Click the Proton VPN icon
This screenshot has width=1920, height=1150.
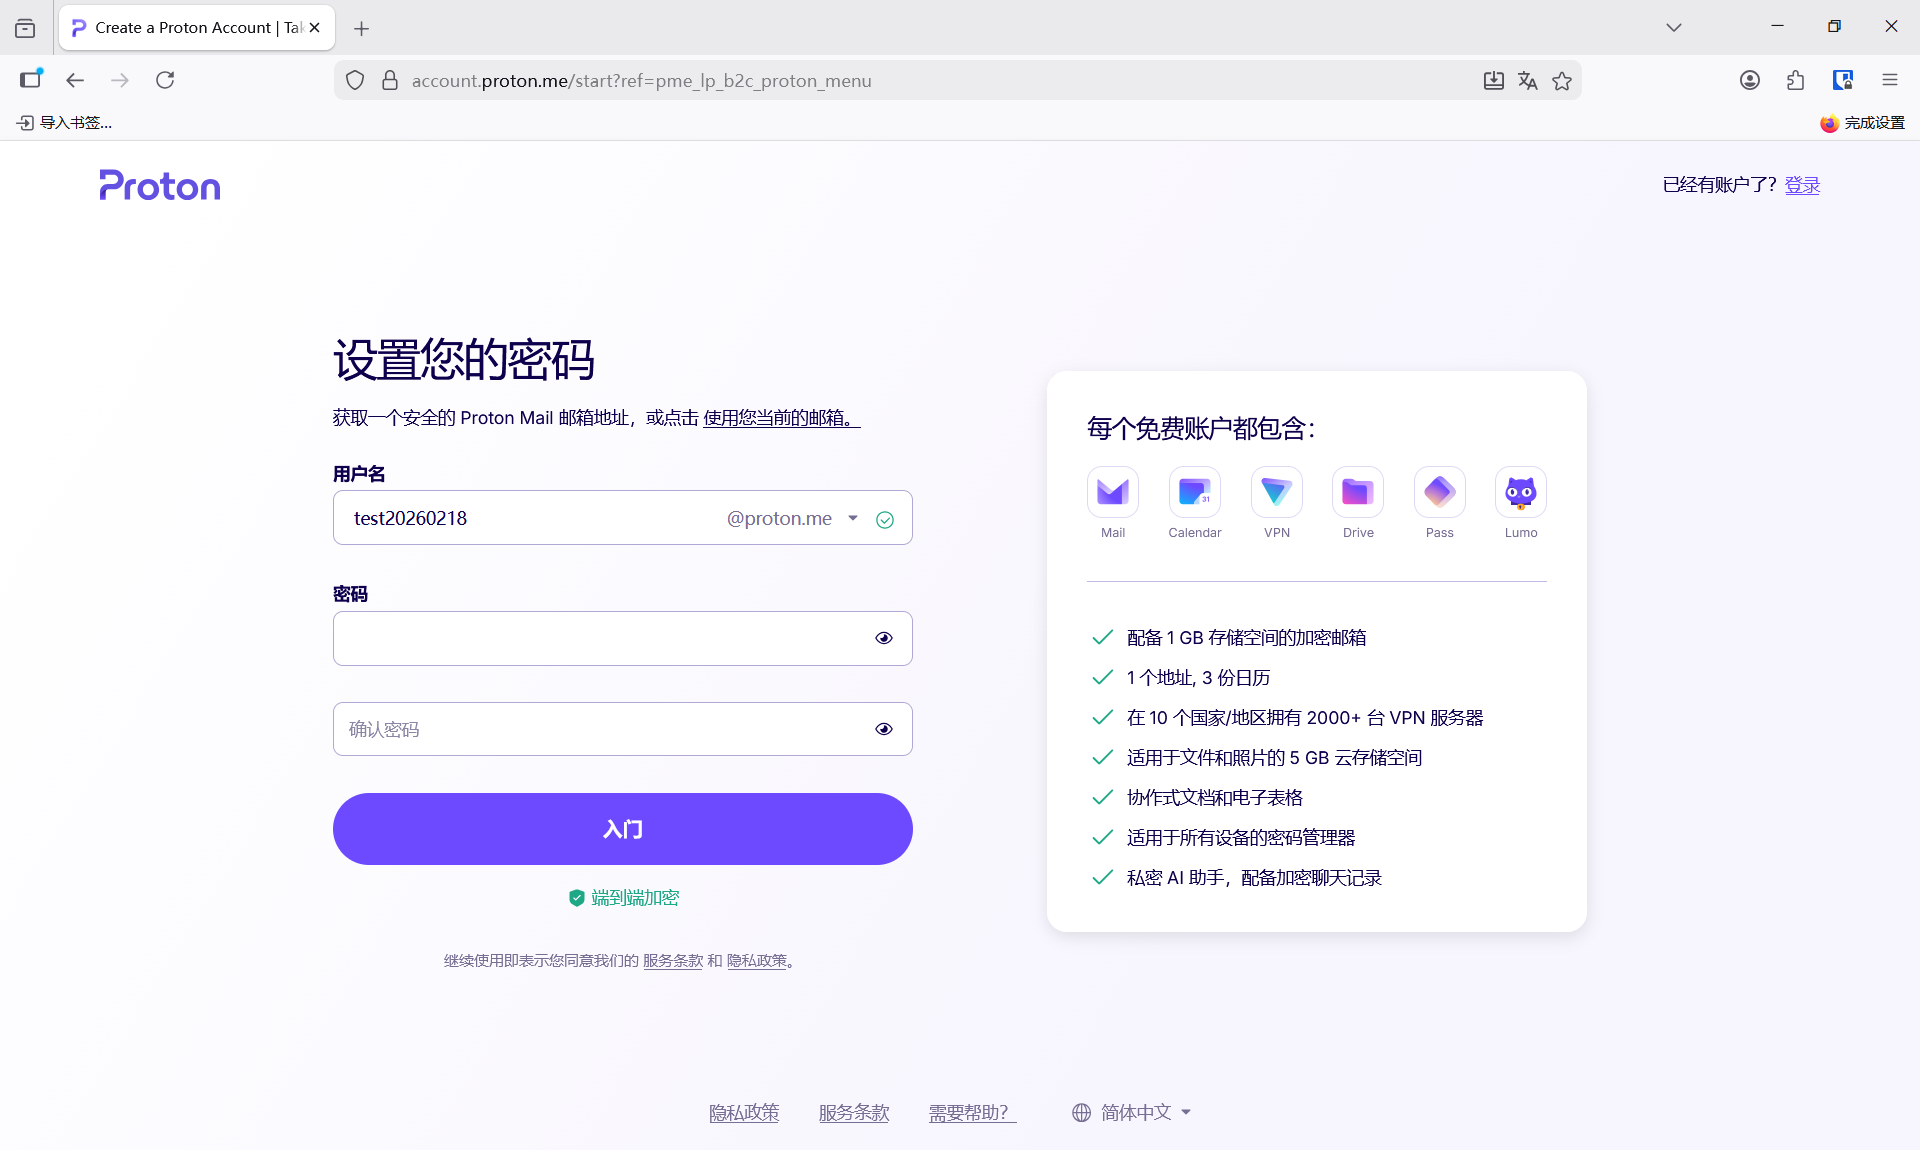pyautogui.click(x=1276, y=492)
